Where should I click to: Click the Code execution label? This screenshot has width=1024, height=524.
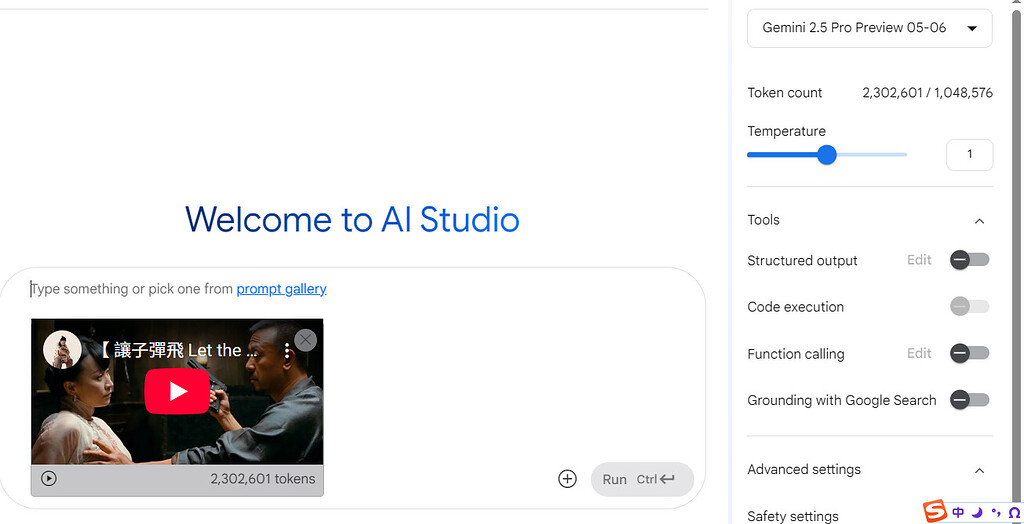(x=795, y=307)
